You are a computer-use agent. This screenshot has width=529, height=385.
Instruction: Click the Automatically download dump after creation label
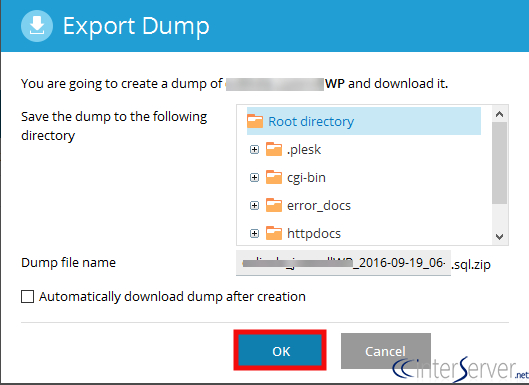172,297
